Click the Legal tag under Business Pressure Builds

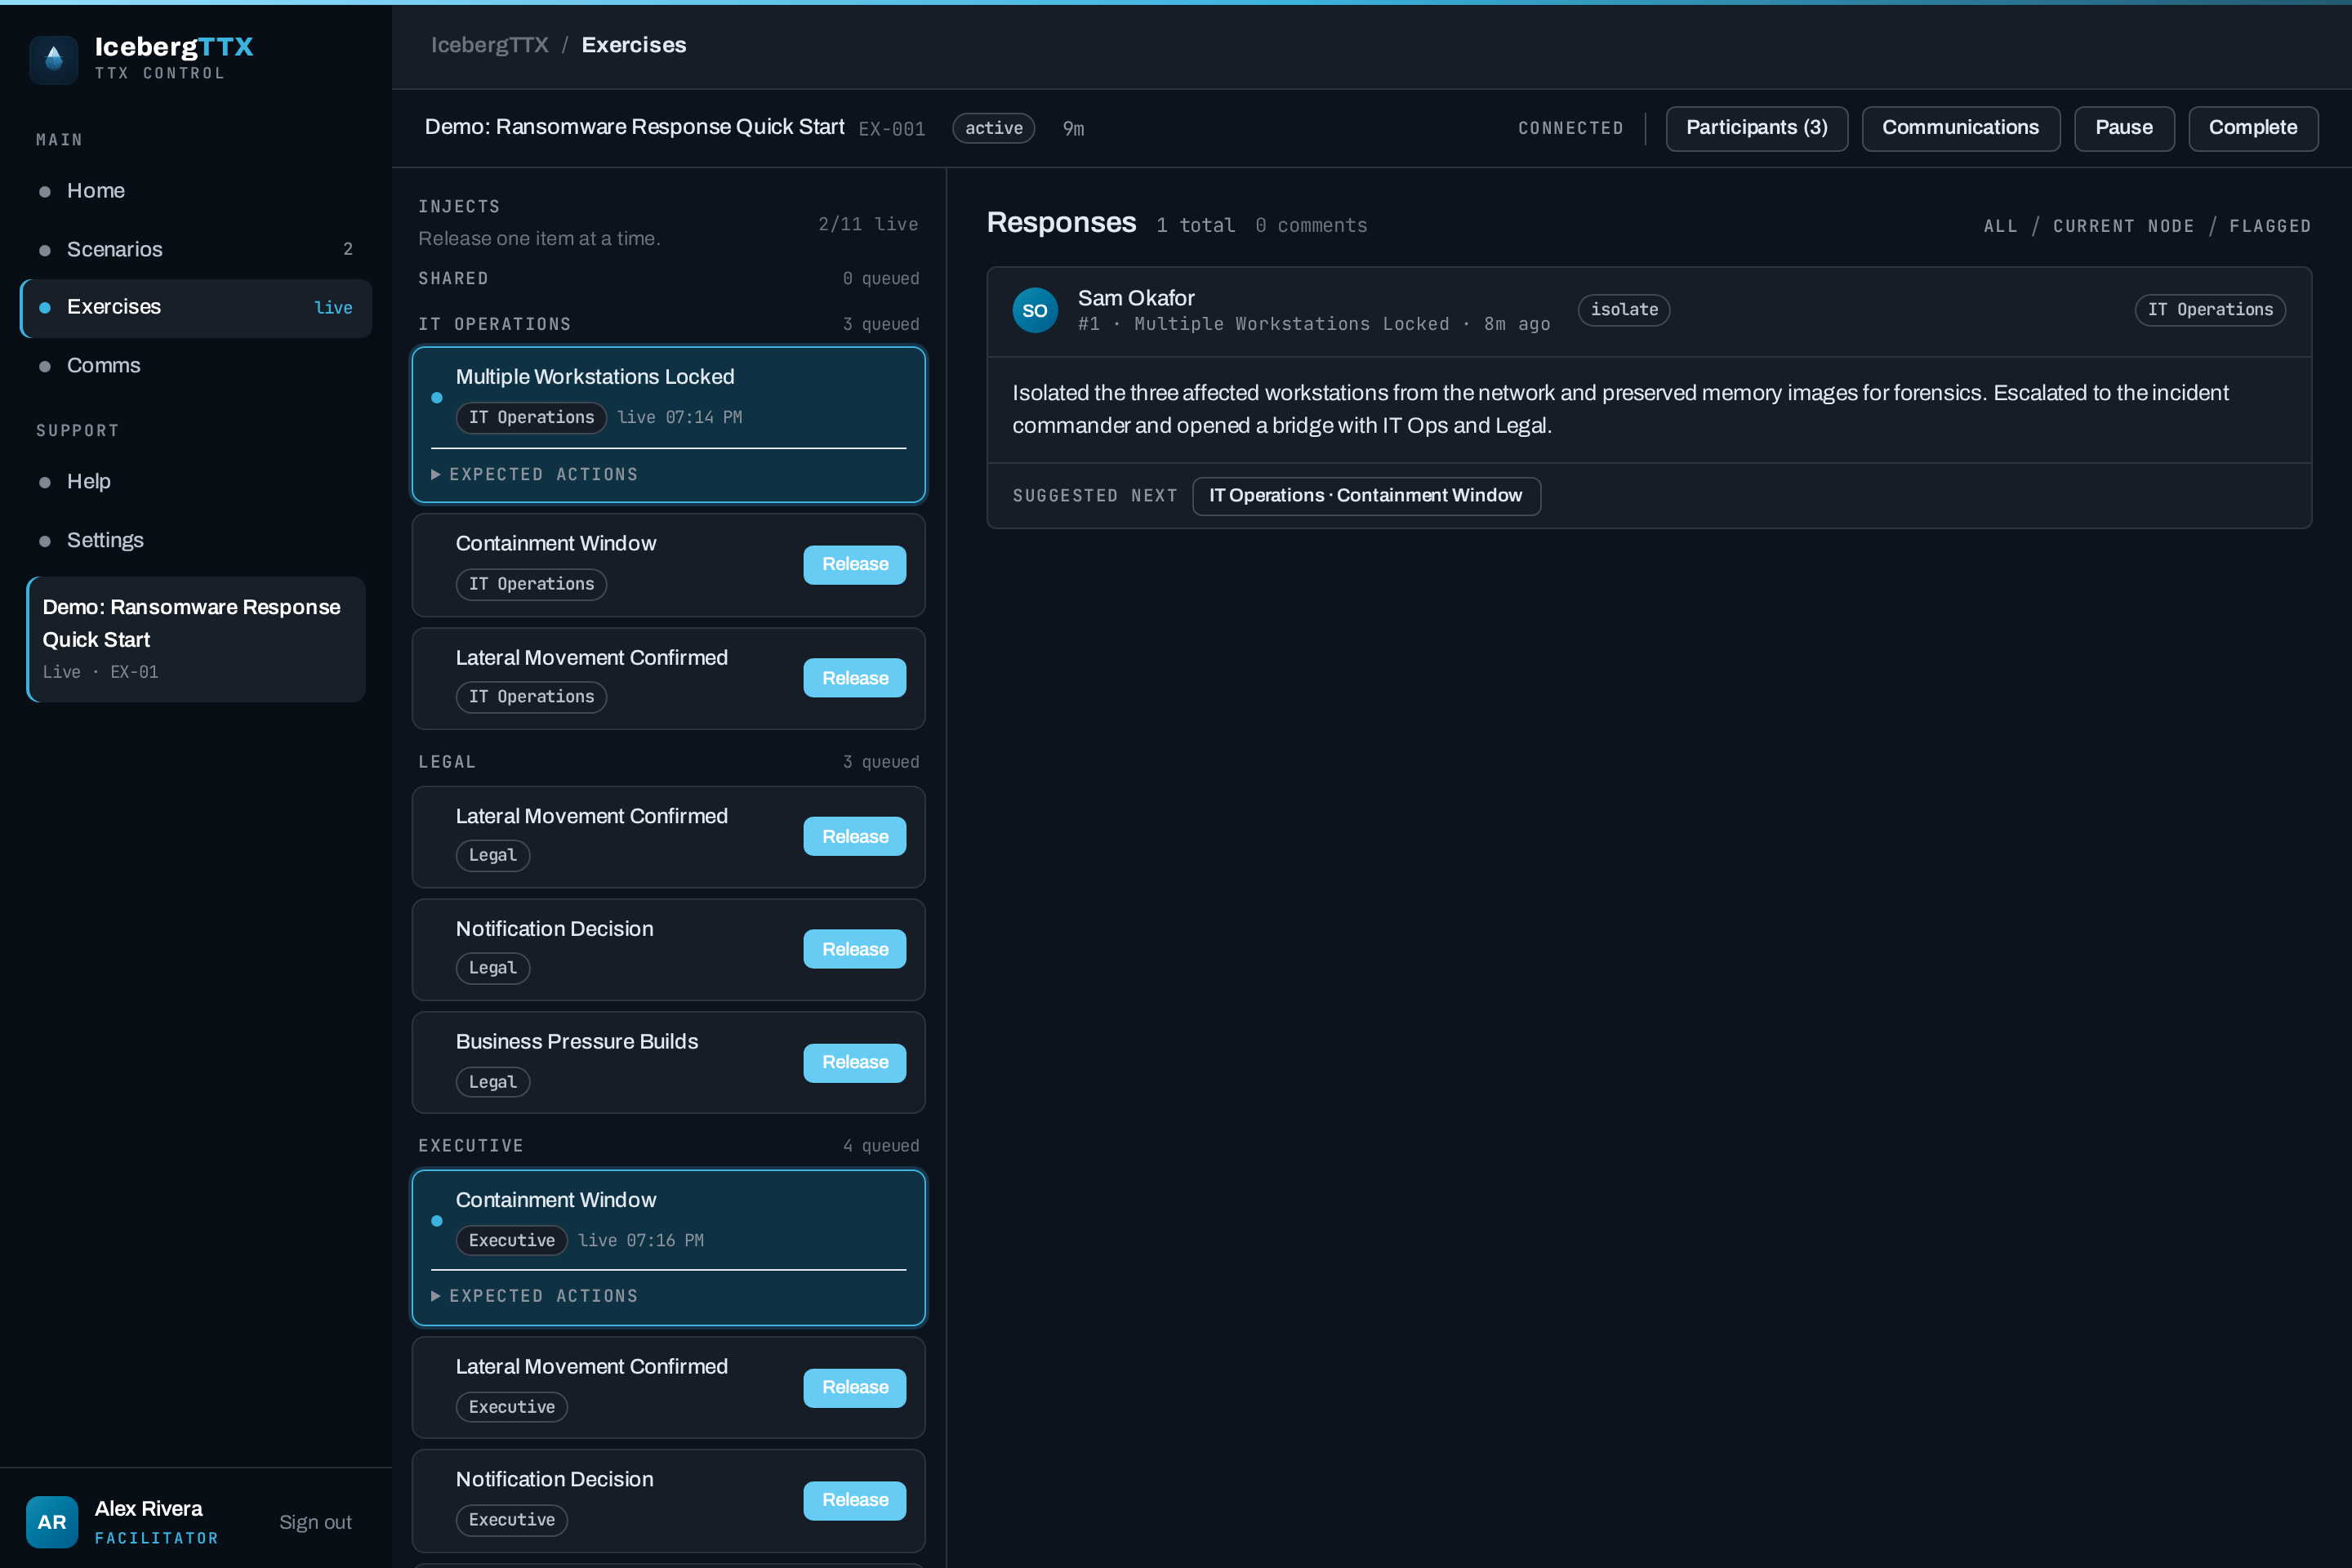point(493,1082)
